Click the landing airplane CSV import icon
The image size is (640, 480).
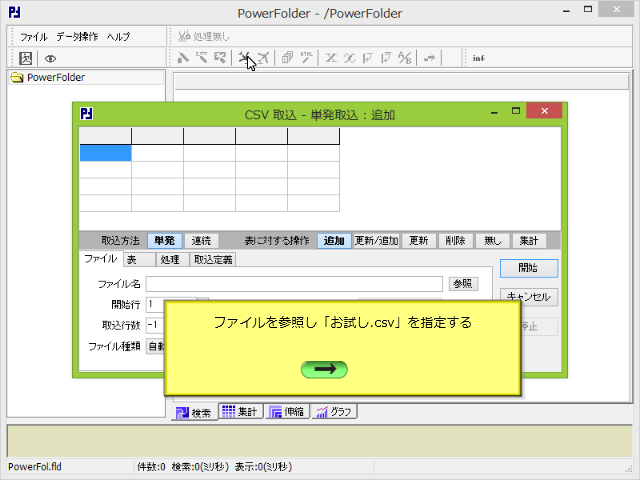pyautogui.click(x=244, y=58)
